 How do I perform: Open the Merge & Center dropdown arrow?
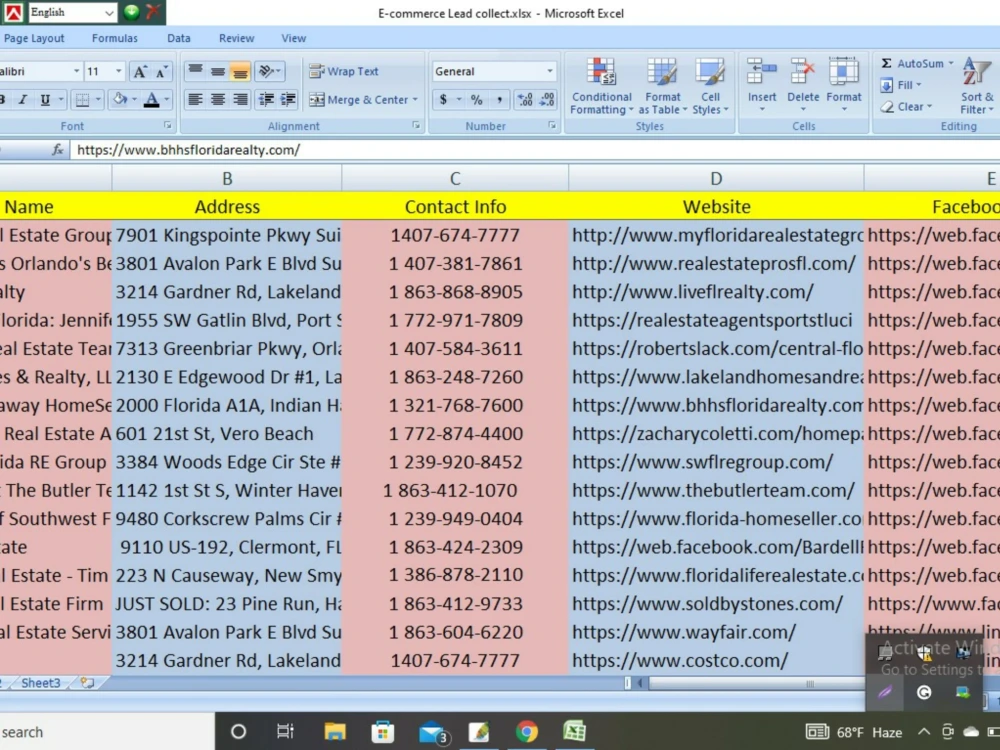click(415, 99)
